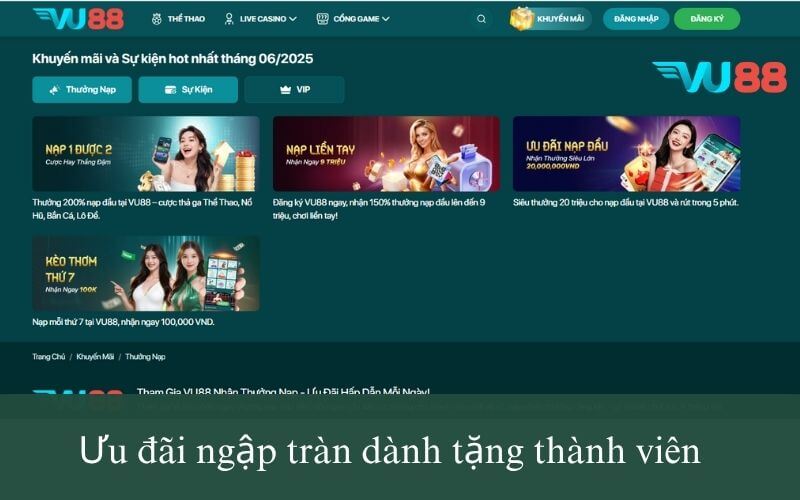Switch to the Thưởng Nạp tab

tap(82, 90)
